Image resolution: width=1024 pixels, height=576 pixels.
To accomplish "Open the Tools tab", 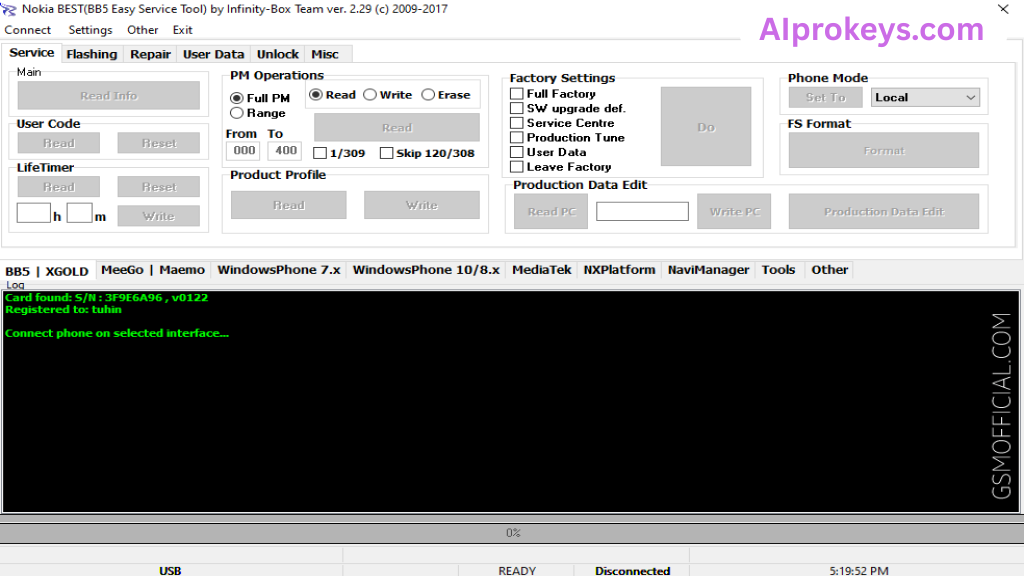I will click(x=778, y=270).
